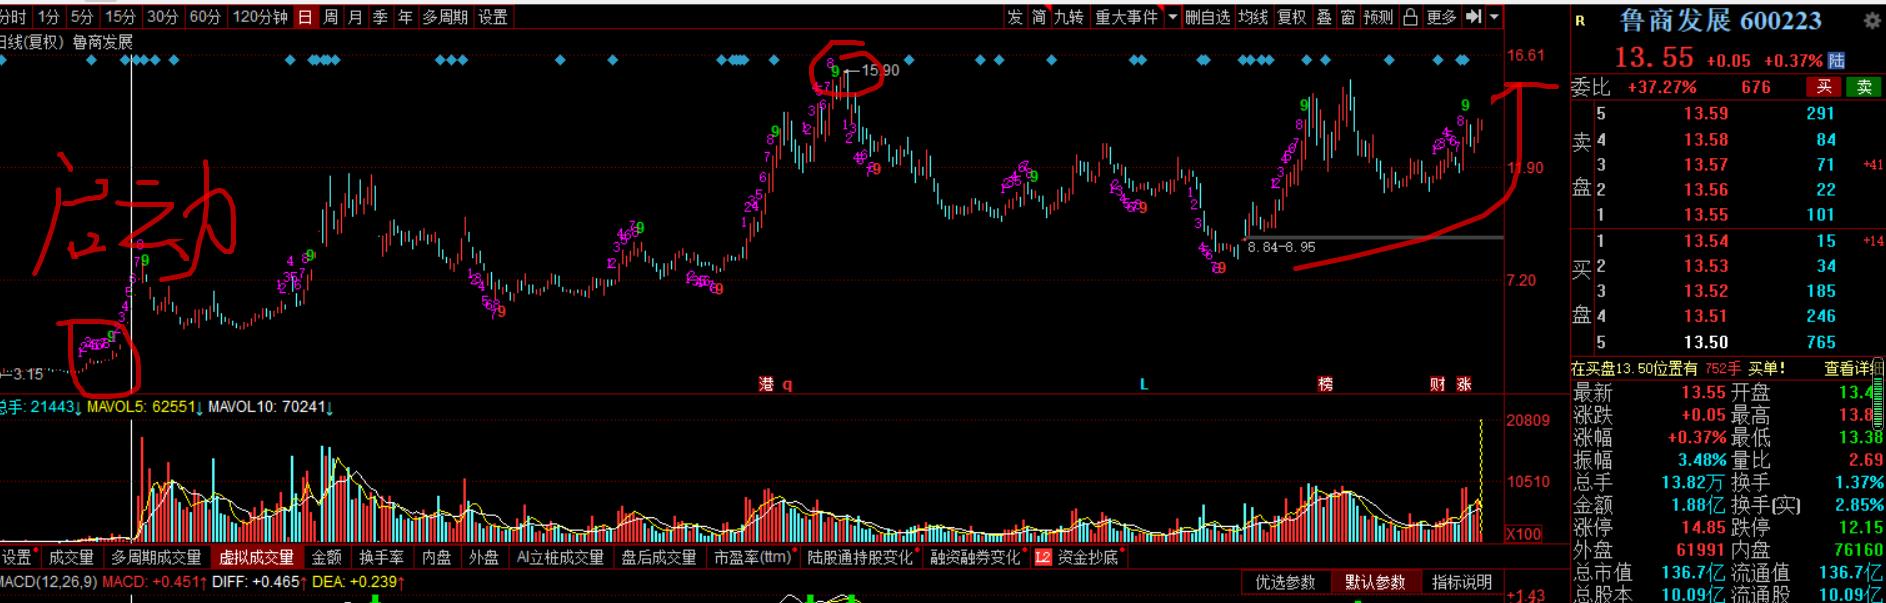This screenshot has width=1886, height=603.
Task: Toggle the 简 simplified view button
Action: point(1039,17)
